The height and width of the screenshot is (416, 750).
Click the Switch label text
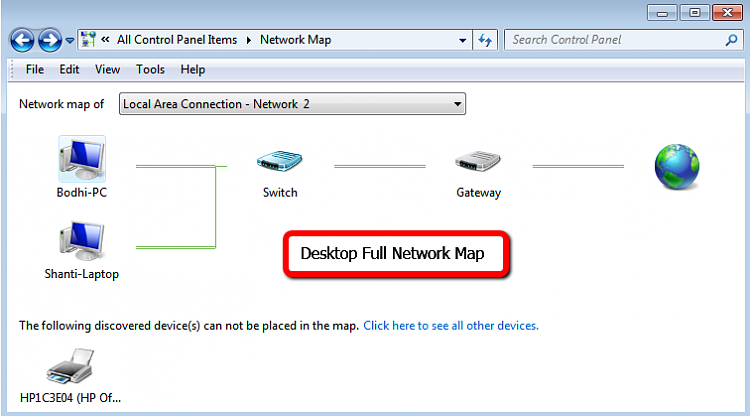coord(280,193)
